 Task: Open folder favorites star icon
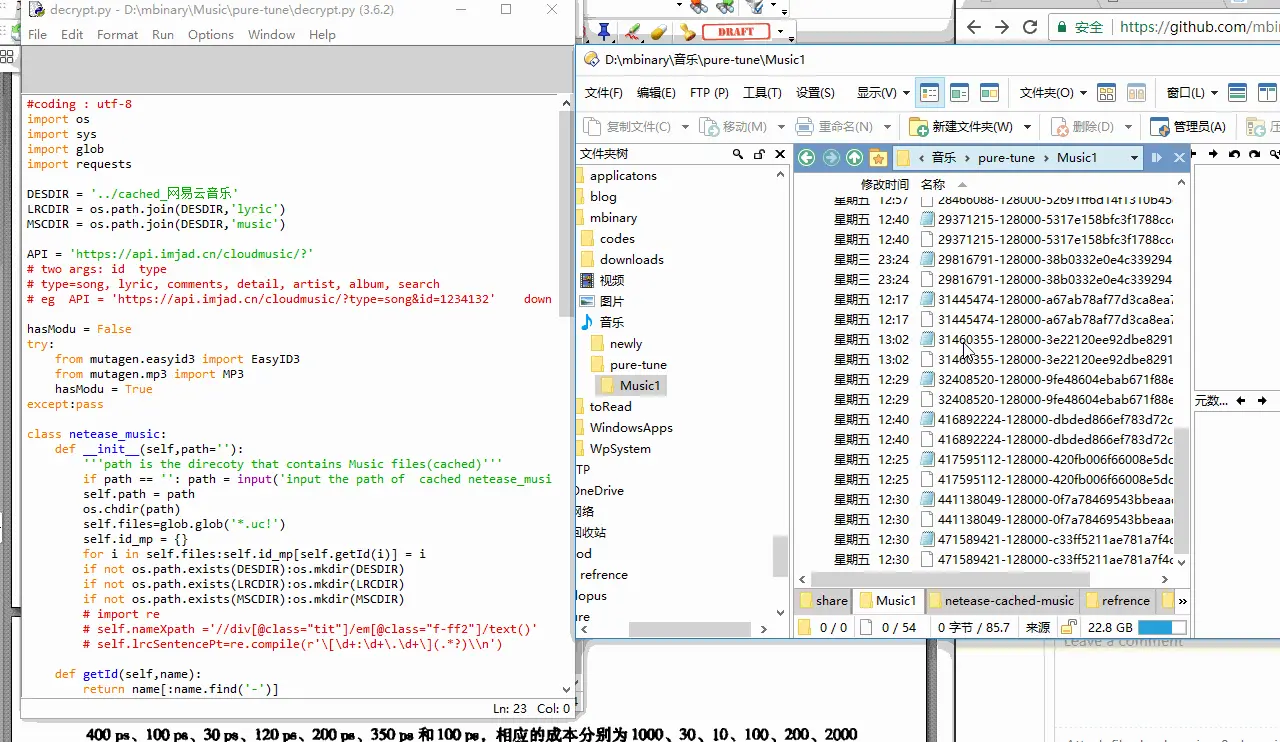[878, 157]
